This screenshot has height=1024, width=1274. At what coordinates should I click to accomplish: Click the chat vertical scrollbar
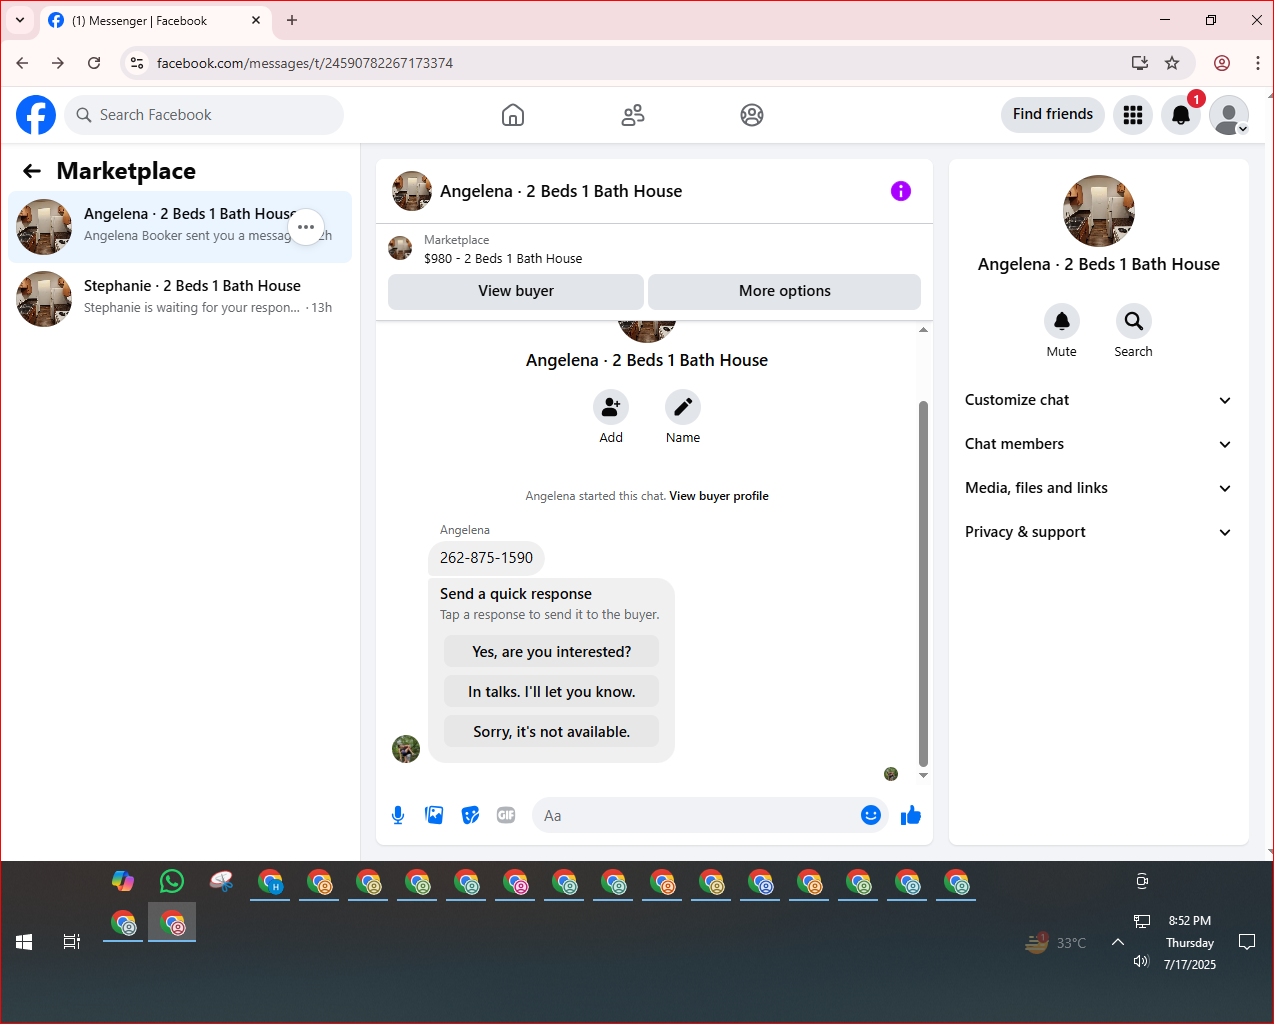coord(923,583)
